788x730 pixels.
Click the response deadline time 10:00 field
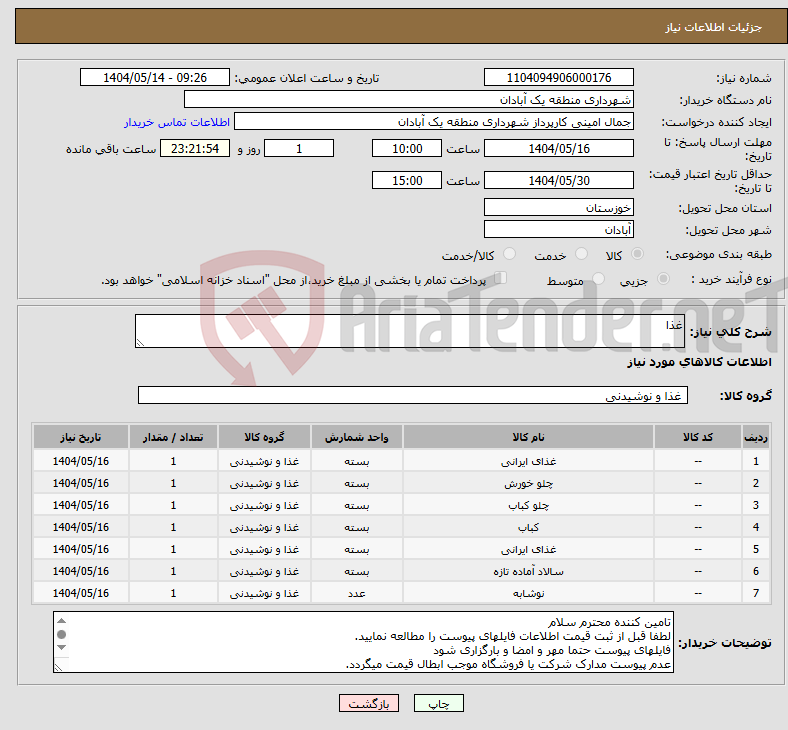click(x=407, y=148)
